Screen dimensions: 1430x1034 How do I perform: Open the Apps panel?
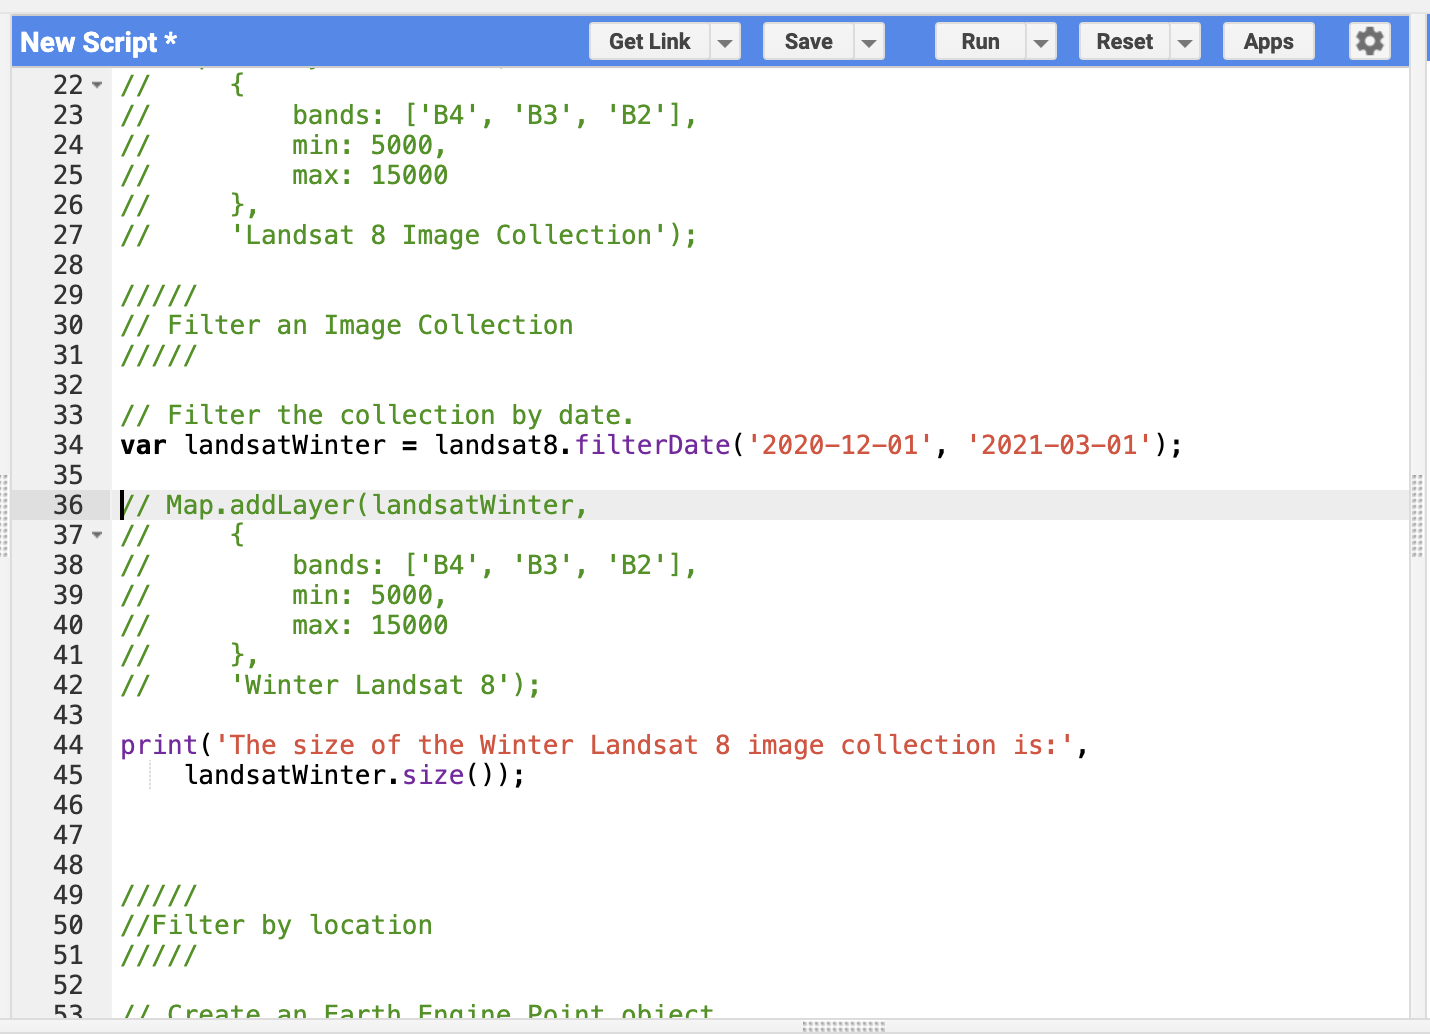(x=1268, y=41)
